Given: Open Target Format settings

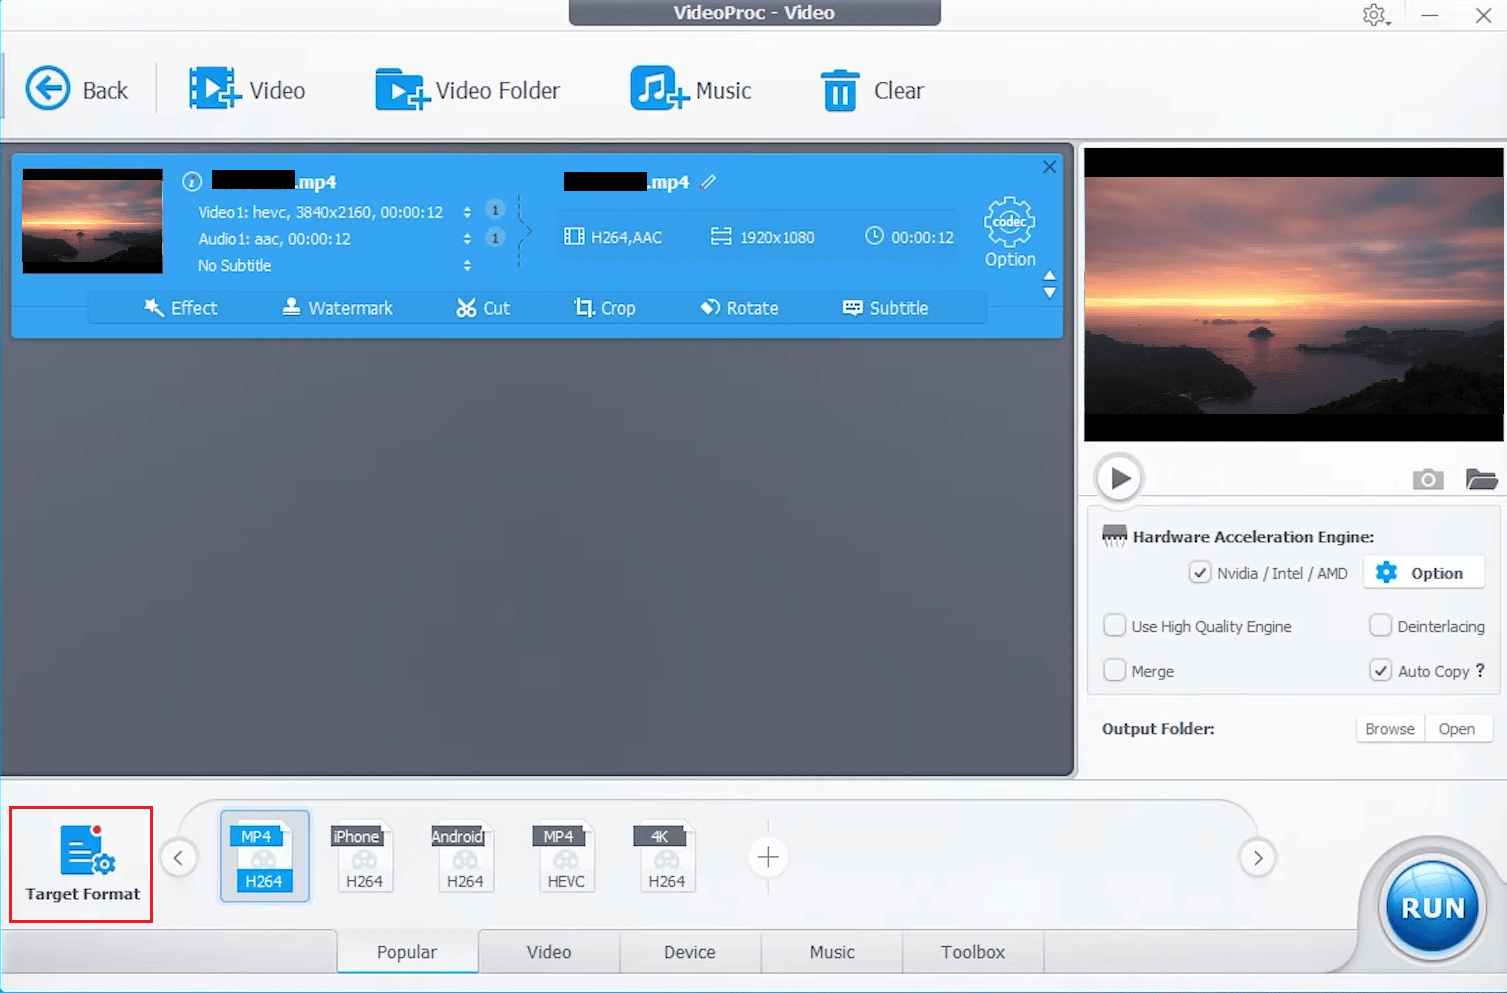Looking at the screenshot, I should (x=82, y=864).
